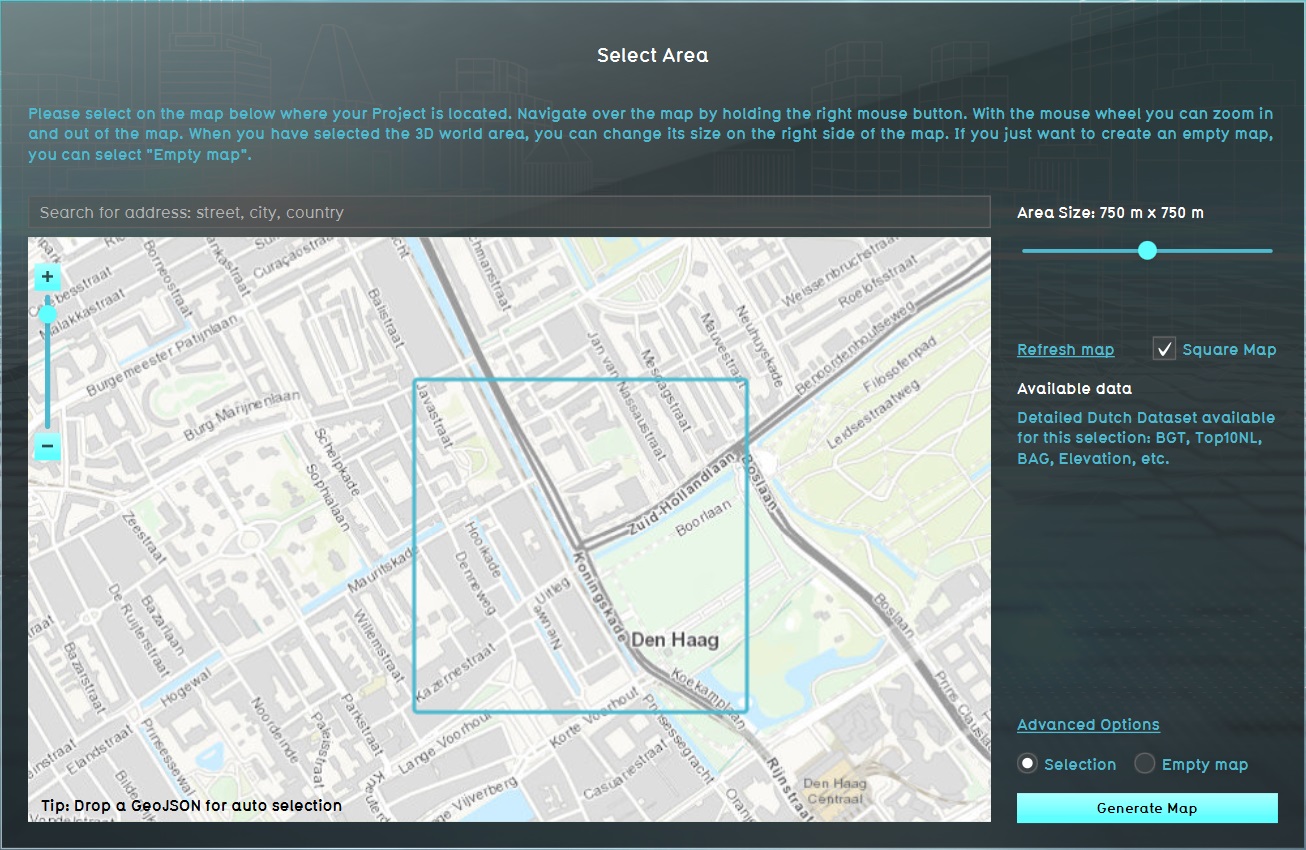Select the Selection radio button
Viewport: 1306px width, 850px height.
pos(1027,764)
